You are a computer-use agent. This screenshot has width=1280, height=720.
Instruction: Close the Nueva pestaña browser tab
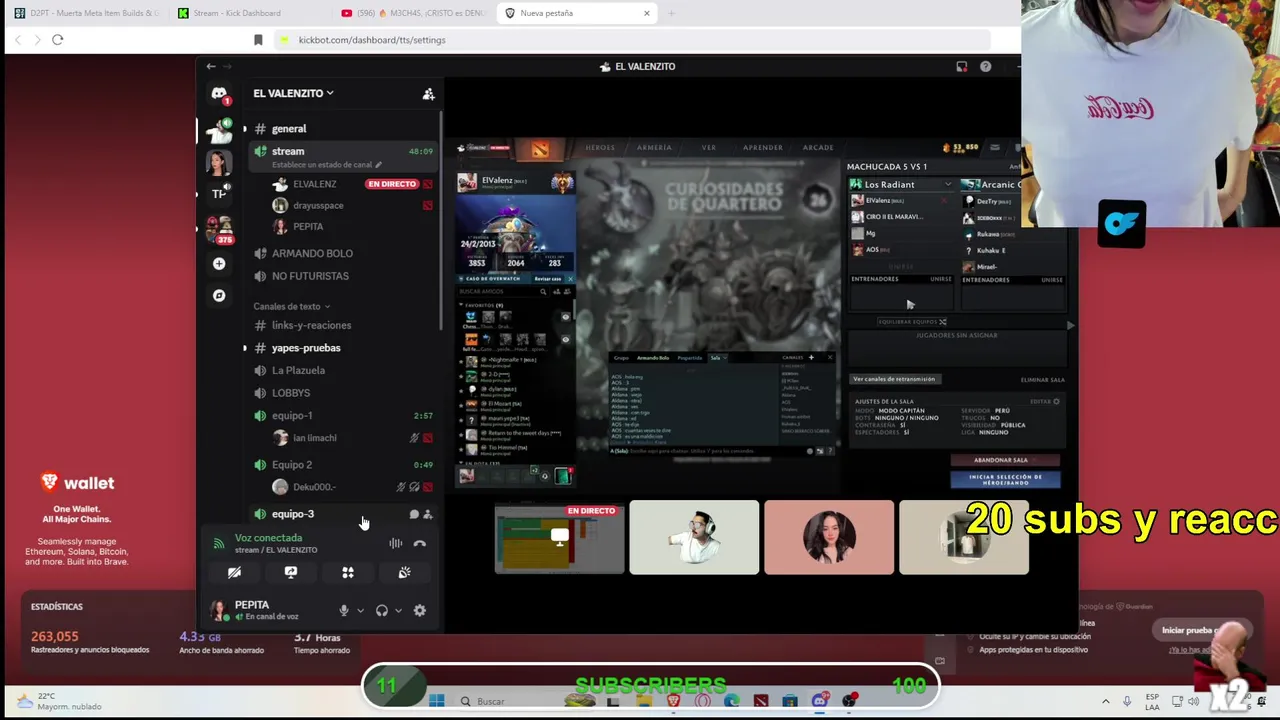coord(646,13)
